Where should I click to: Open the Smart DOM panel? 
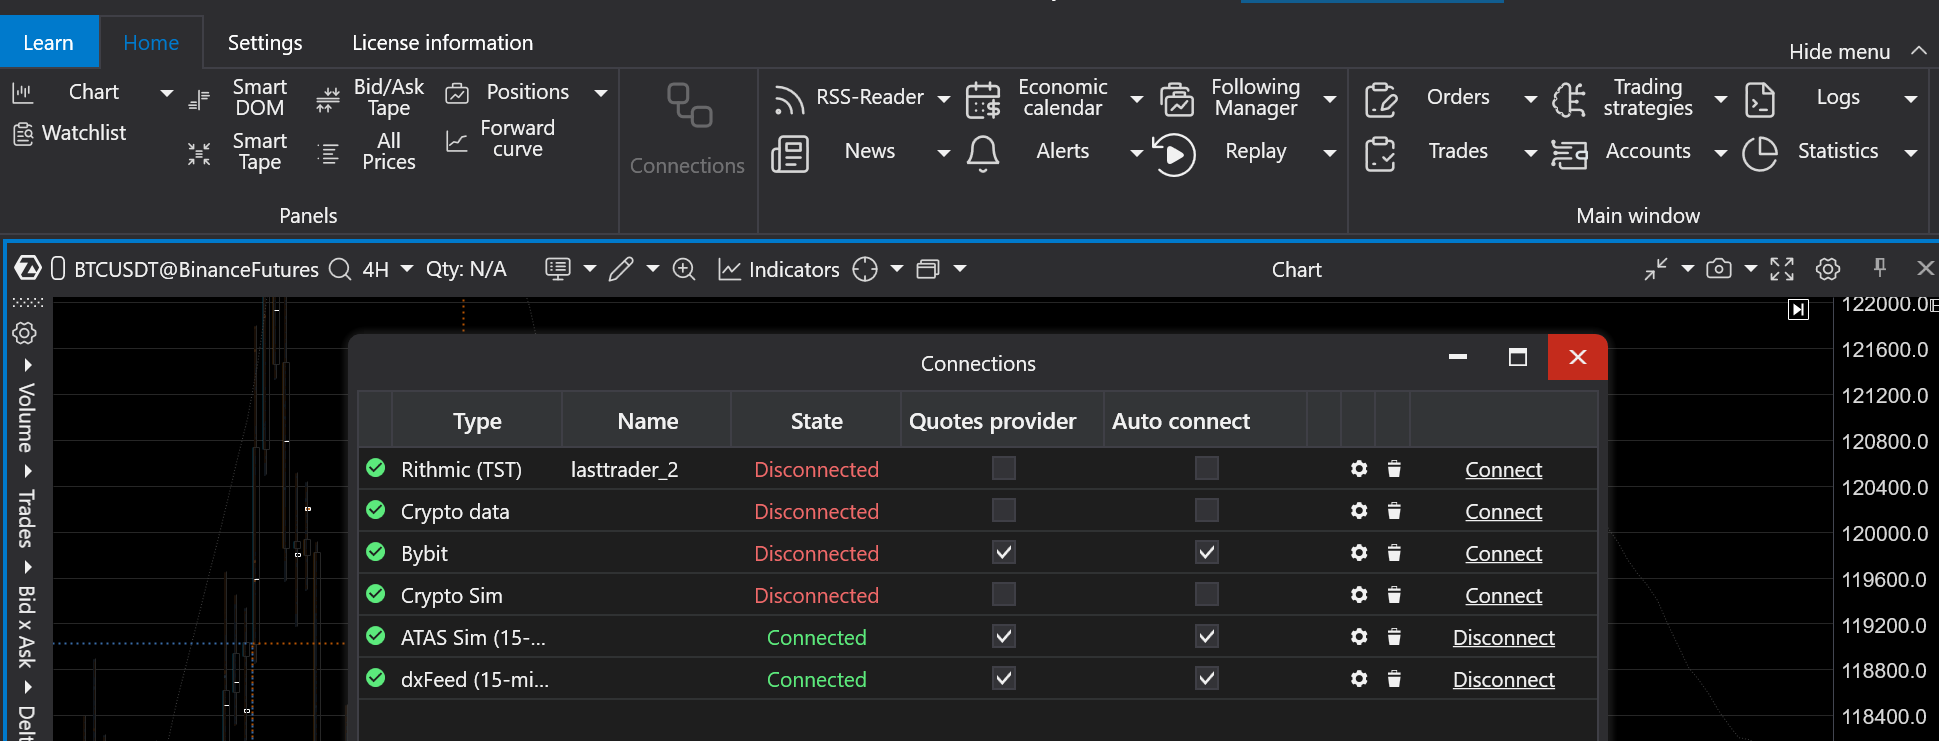(x=259, y=98)
